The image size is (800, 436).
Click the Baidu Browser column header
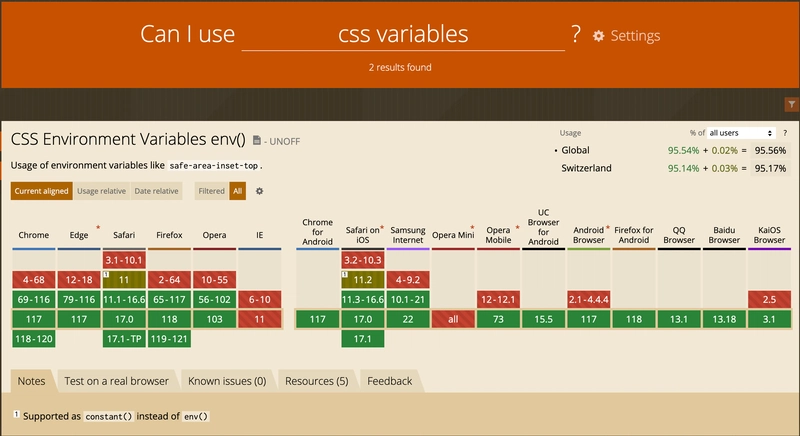coord(724,235)
